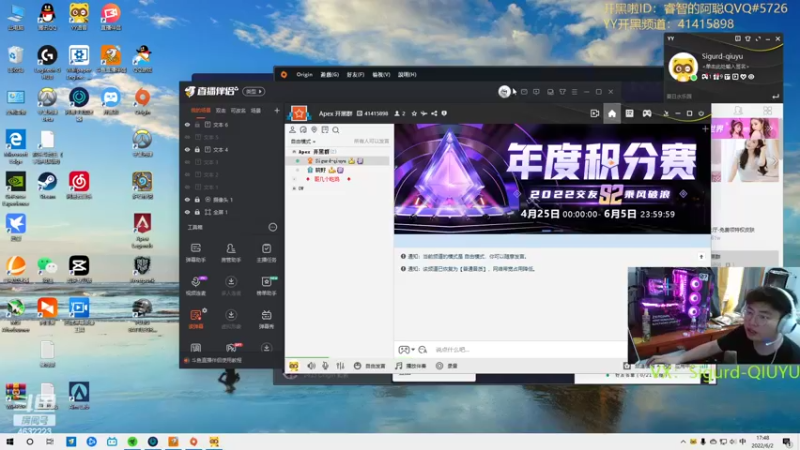Open the video live icon in channel header
Image resolution: width=800 pixels, height=450 pixels.
(x=594, y=113)
